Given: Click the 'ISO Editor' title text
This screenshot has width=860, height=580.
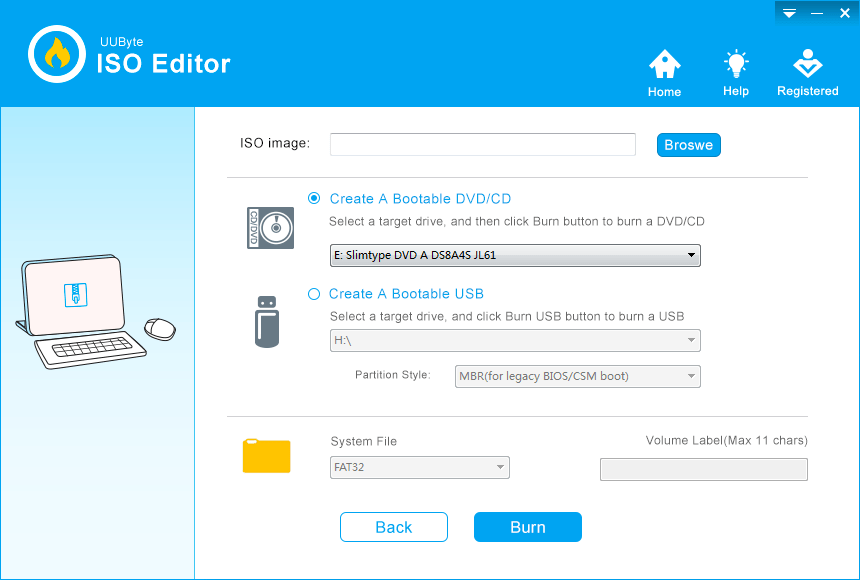Looking at the screenshot, I should coord(163,64).
